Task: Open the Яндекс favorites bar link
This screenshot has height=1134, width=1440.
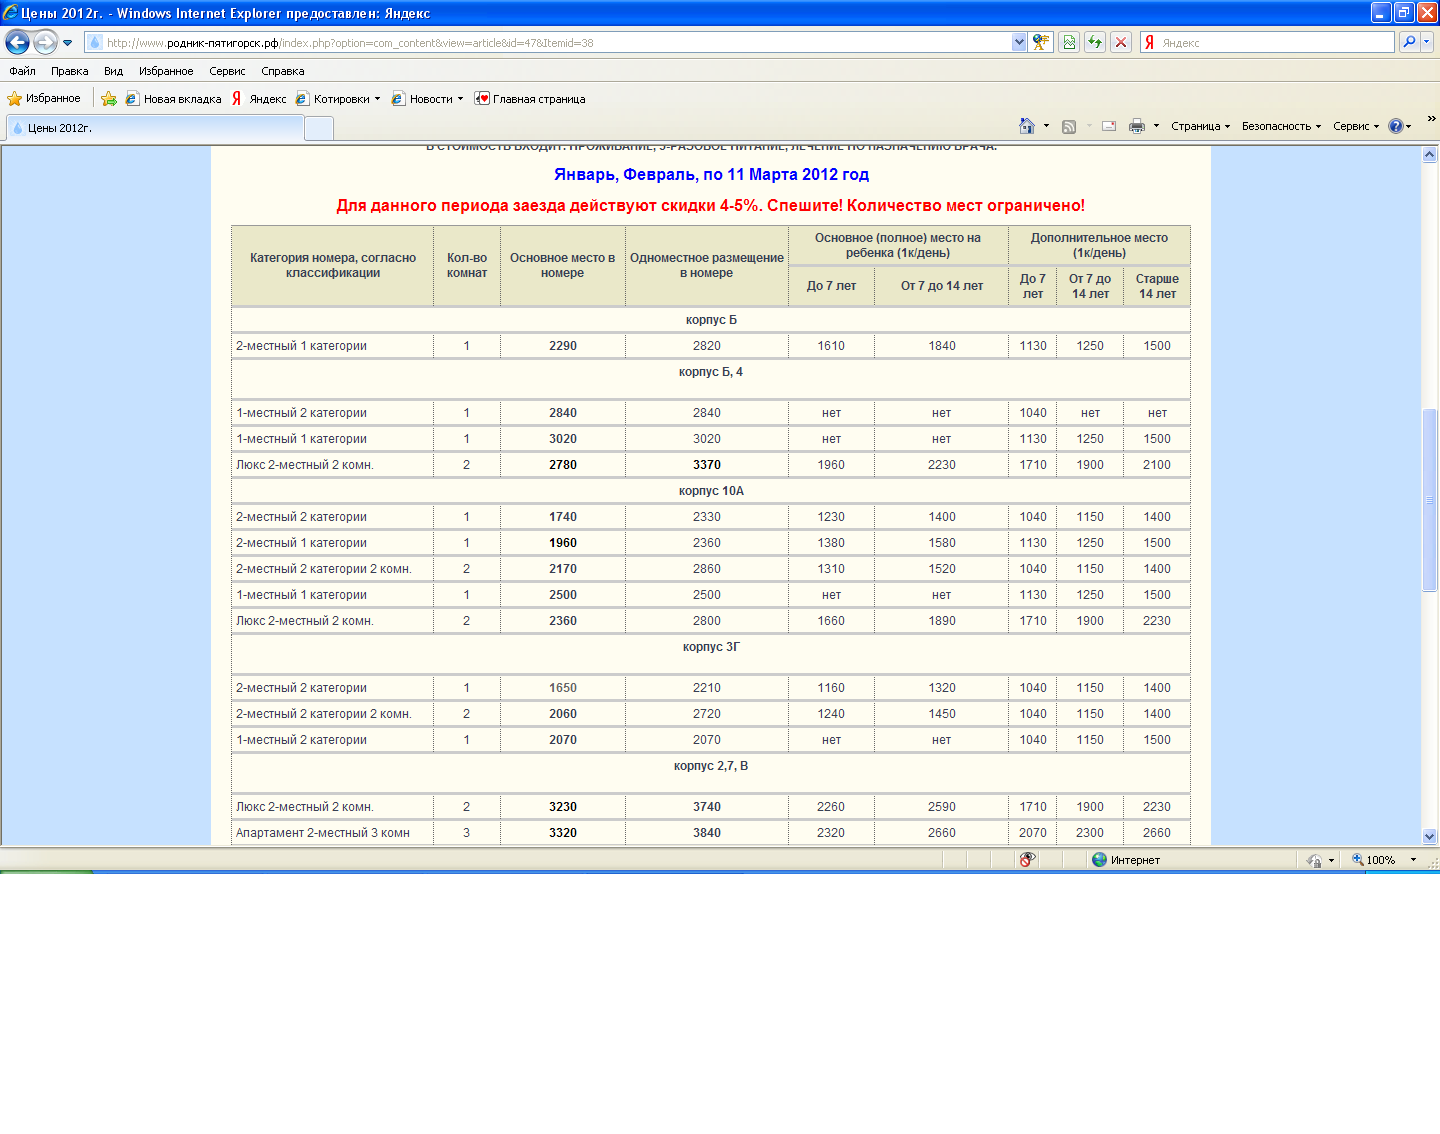Action: [259, 99]
